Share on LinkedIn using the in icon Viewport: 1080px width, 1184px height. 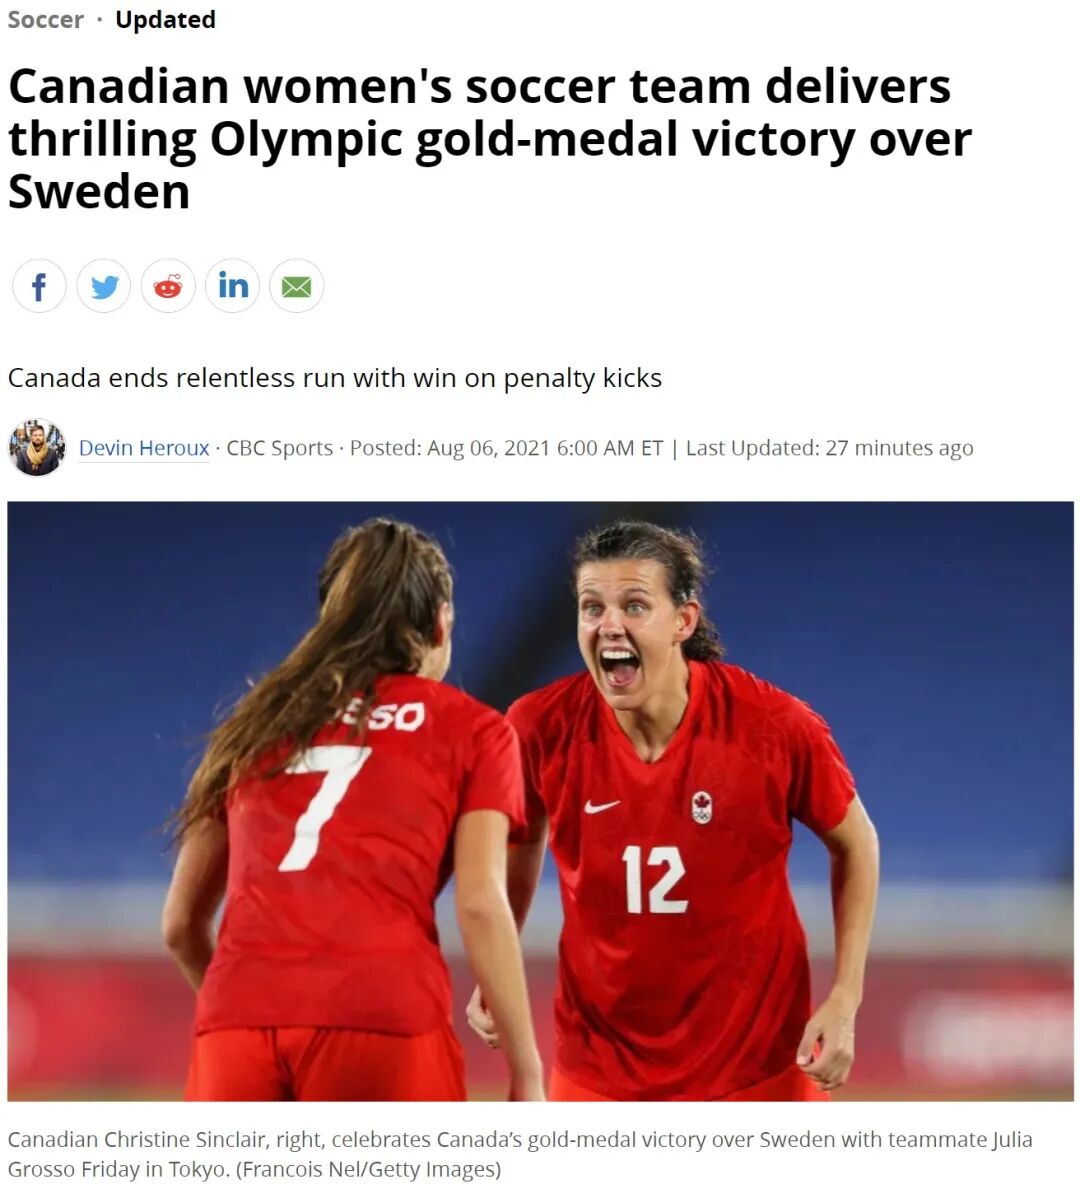233,286
